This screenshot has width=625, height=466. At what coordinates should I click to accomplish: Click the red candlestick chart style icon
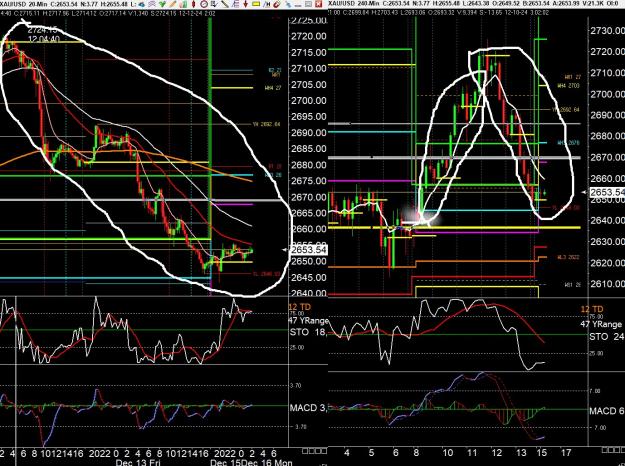click(193, 4)
